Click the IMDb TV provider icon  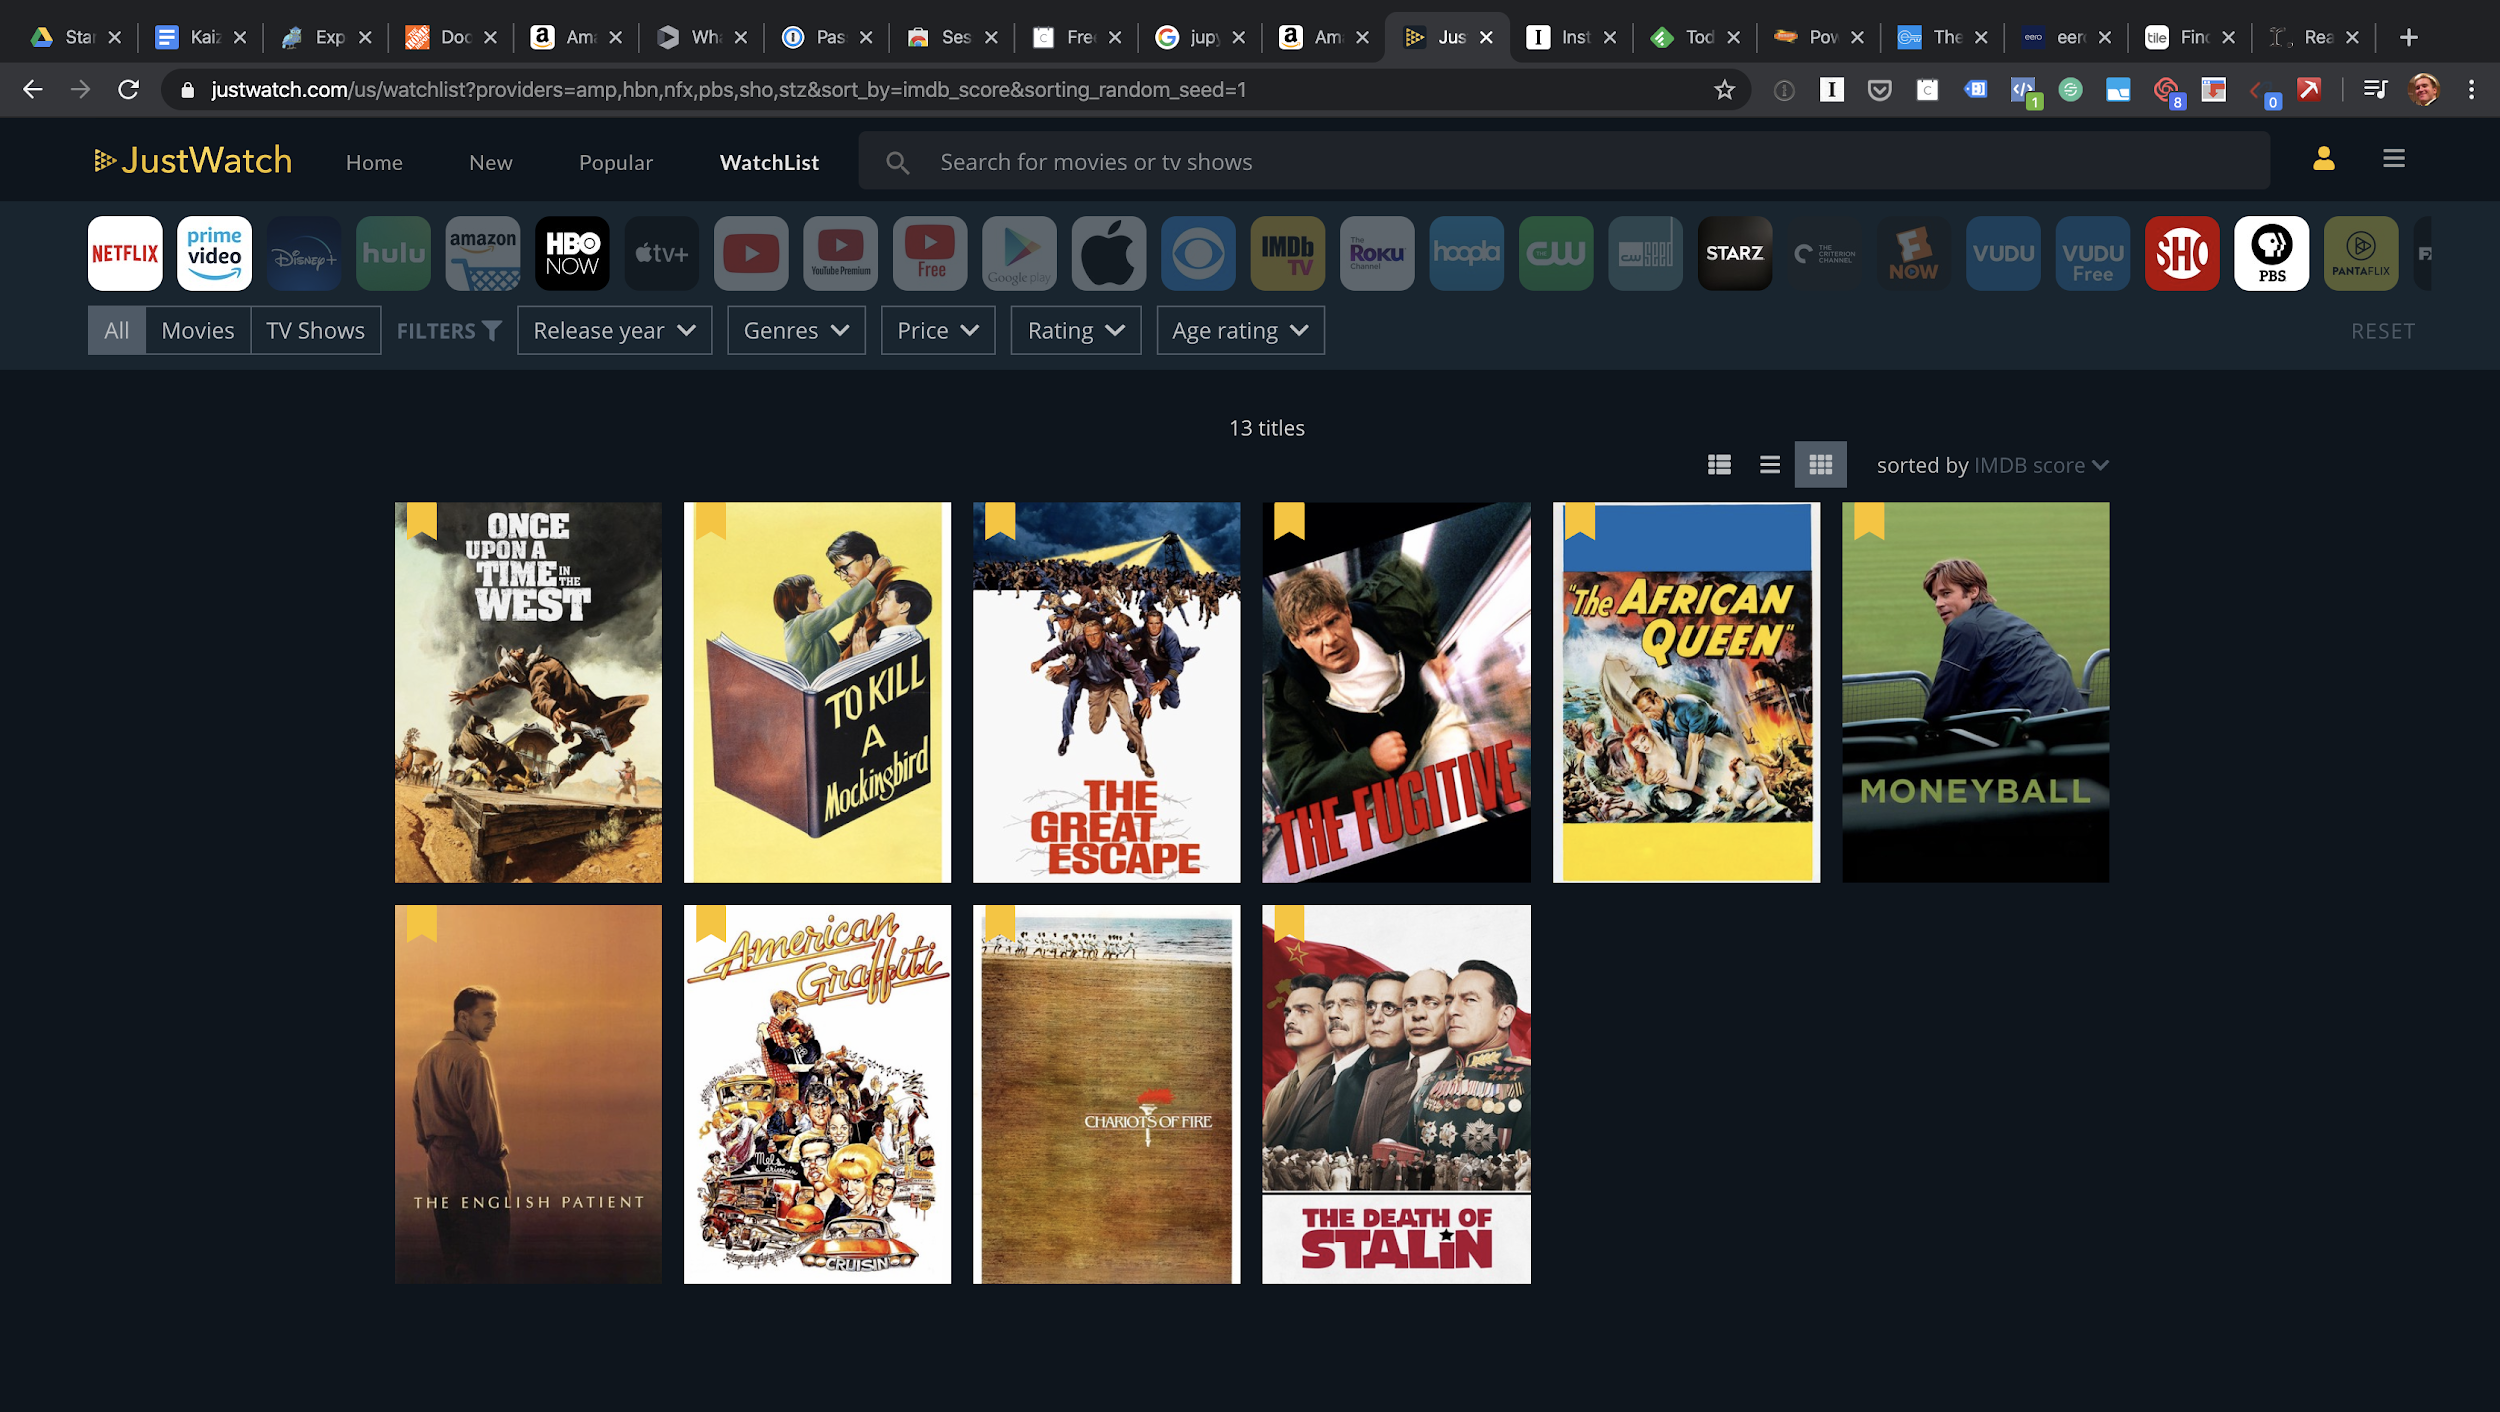[x=1288, y=253]
